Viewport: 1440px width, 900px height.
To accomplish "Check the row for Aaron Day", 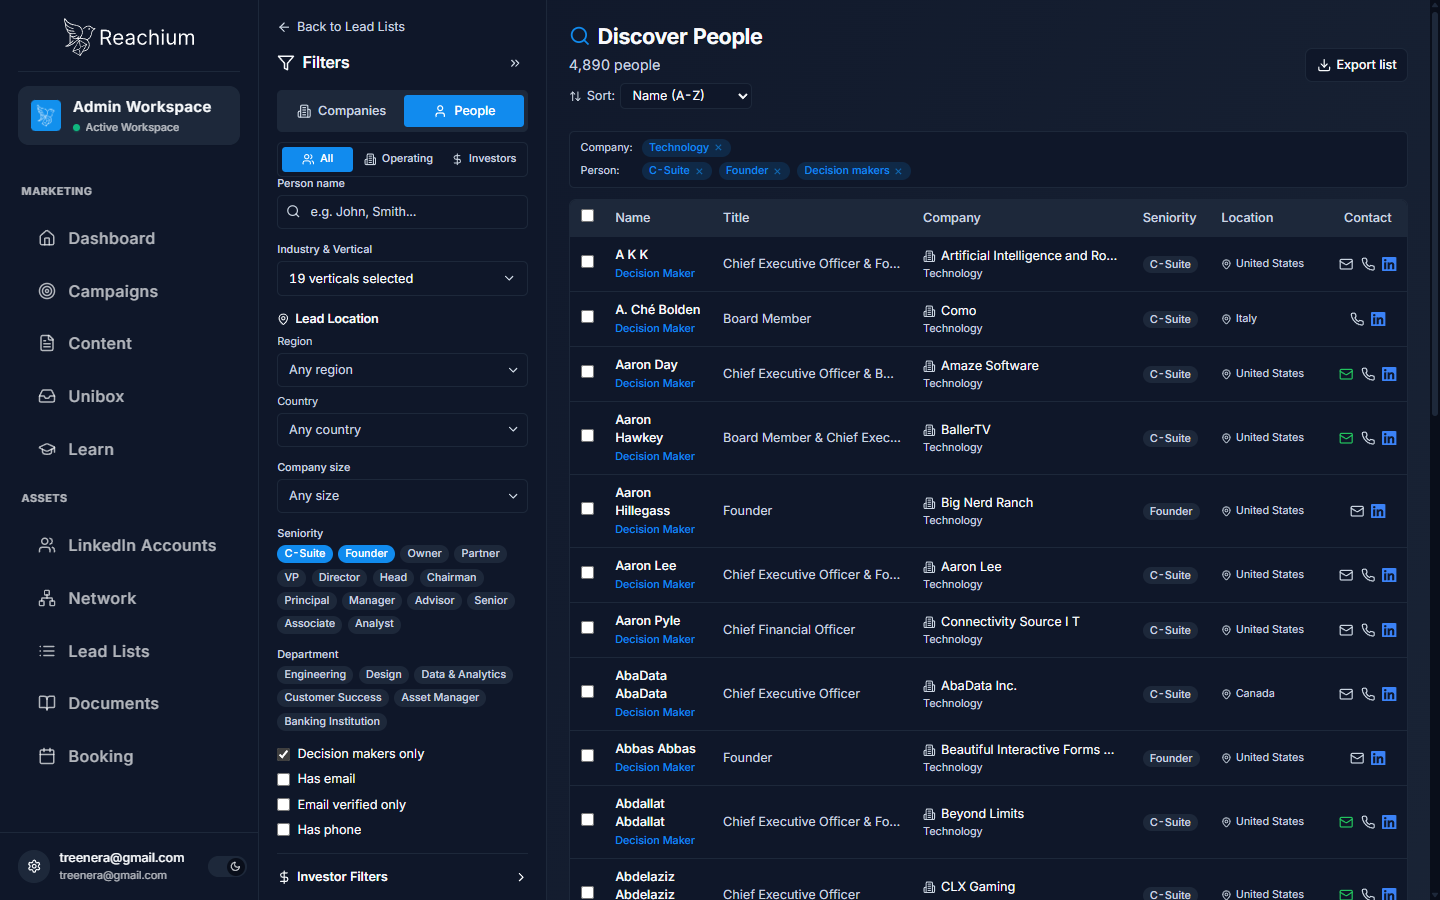I will (587, 372).
